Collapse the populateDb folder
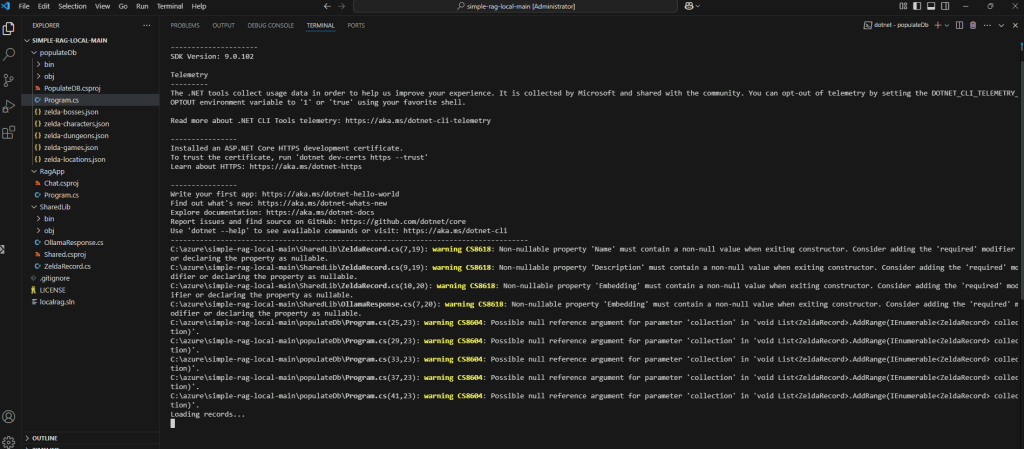The image size is (1024, 449). [x=89, y=52]
